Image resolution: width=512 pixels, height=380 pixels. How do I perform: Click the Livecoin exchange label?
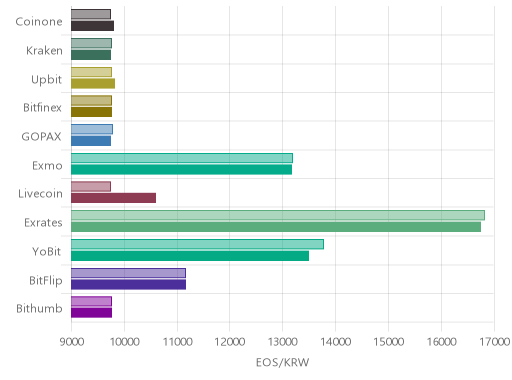tap(40, 194)
